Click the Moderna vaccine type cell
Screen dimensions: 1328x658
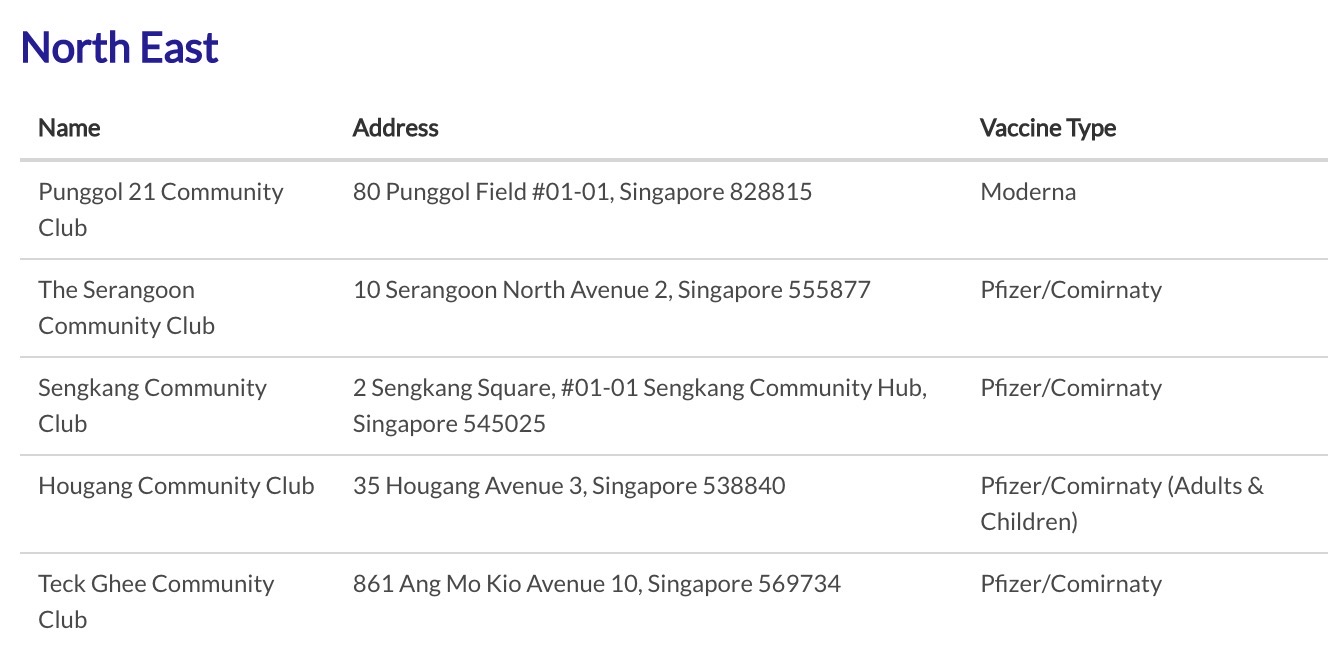coord(1028,192)
